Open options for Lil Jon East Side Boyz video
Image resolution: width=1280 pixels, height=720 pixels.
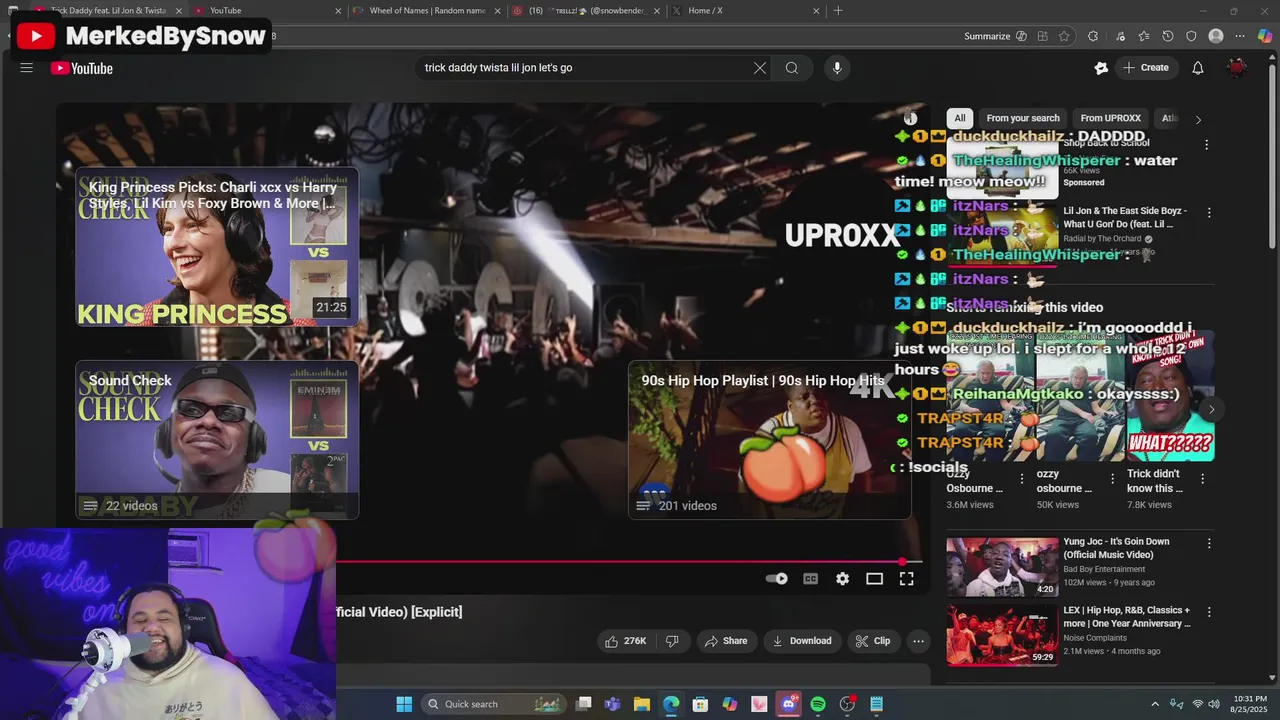pos(1209,213)
